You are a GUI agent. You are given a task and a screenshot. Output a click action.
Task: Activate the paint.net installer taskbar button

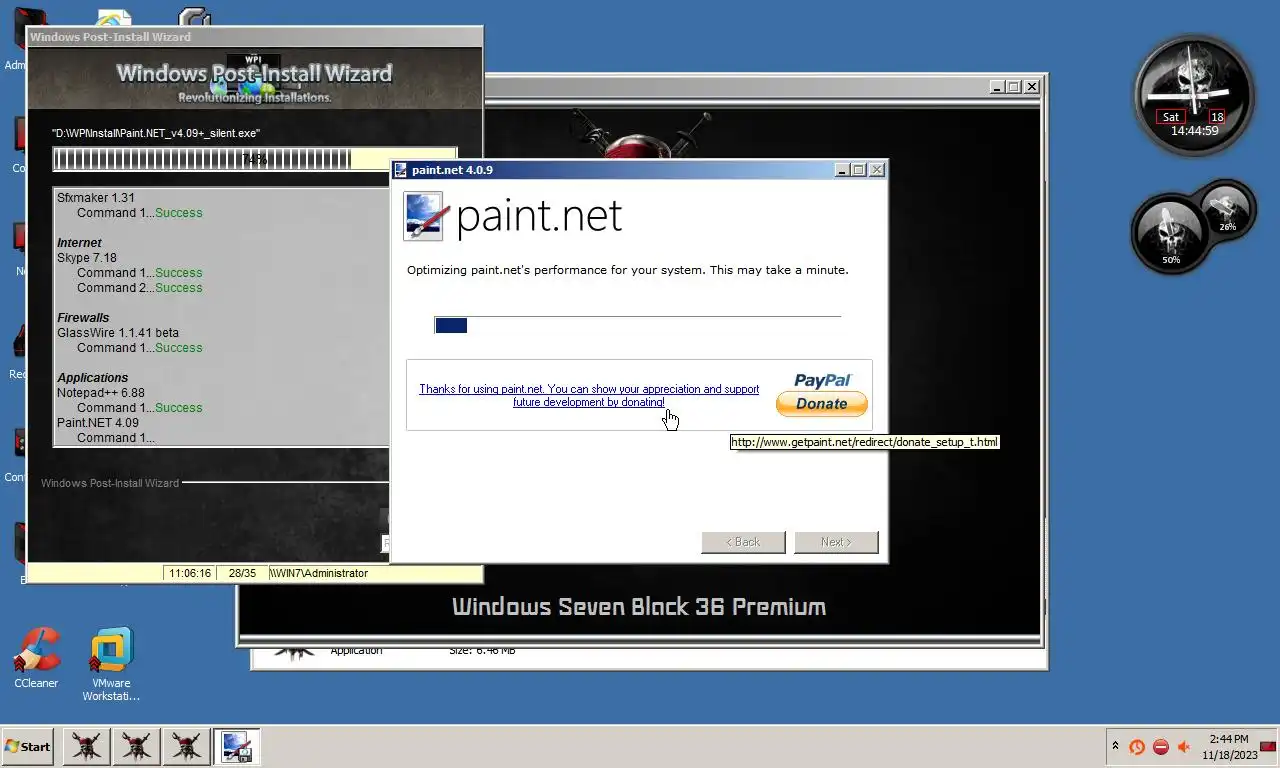point(236,746)
